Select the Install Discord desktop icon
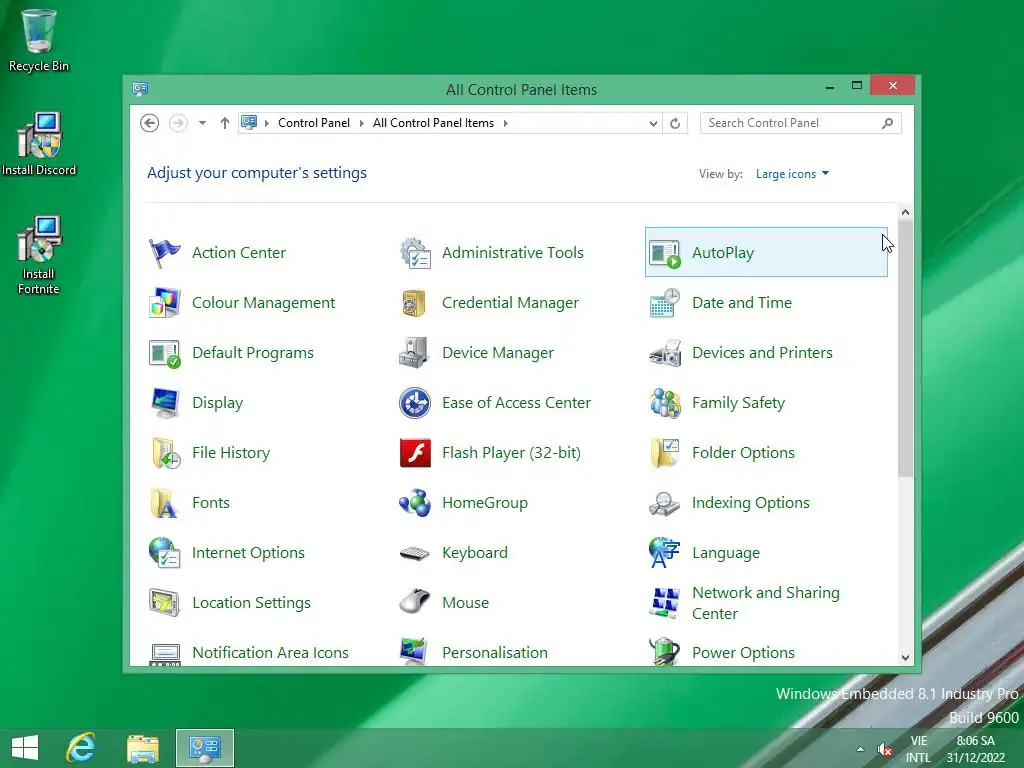1024x768 pixels. click(x=39, y=144)
